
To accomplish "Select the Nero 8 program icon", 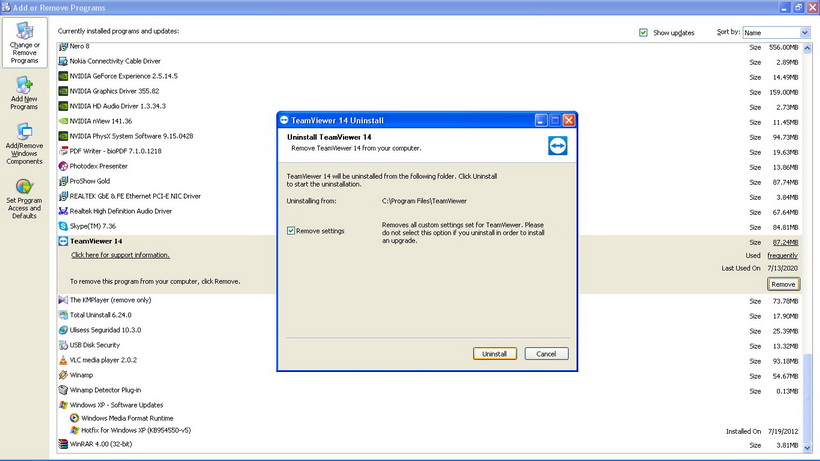I will coord(63,47).
